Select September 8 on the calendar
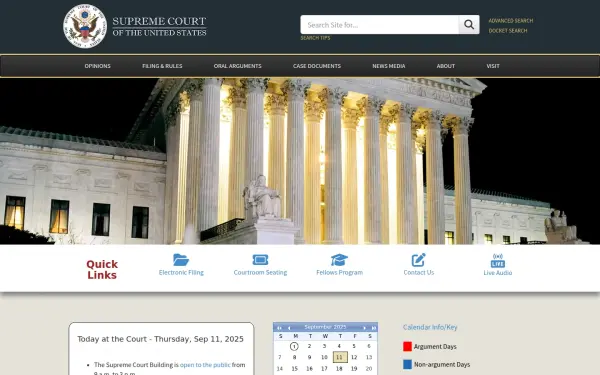Screen dimensions: 600x375 (x=294, y=357)
